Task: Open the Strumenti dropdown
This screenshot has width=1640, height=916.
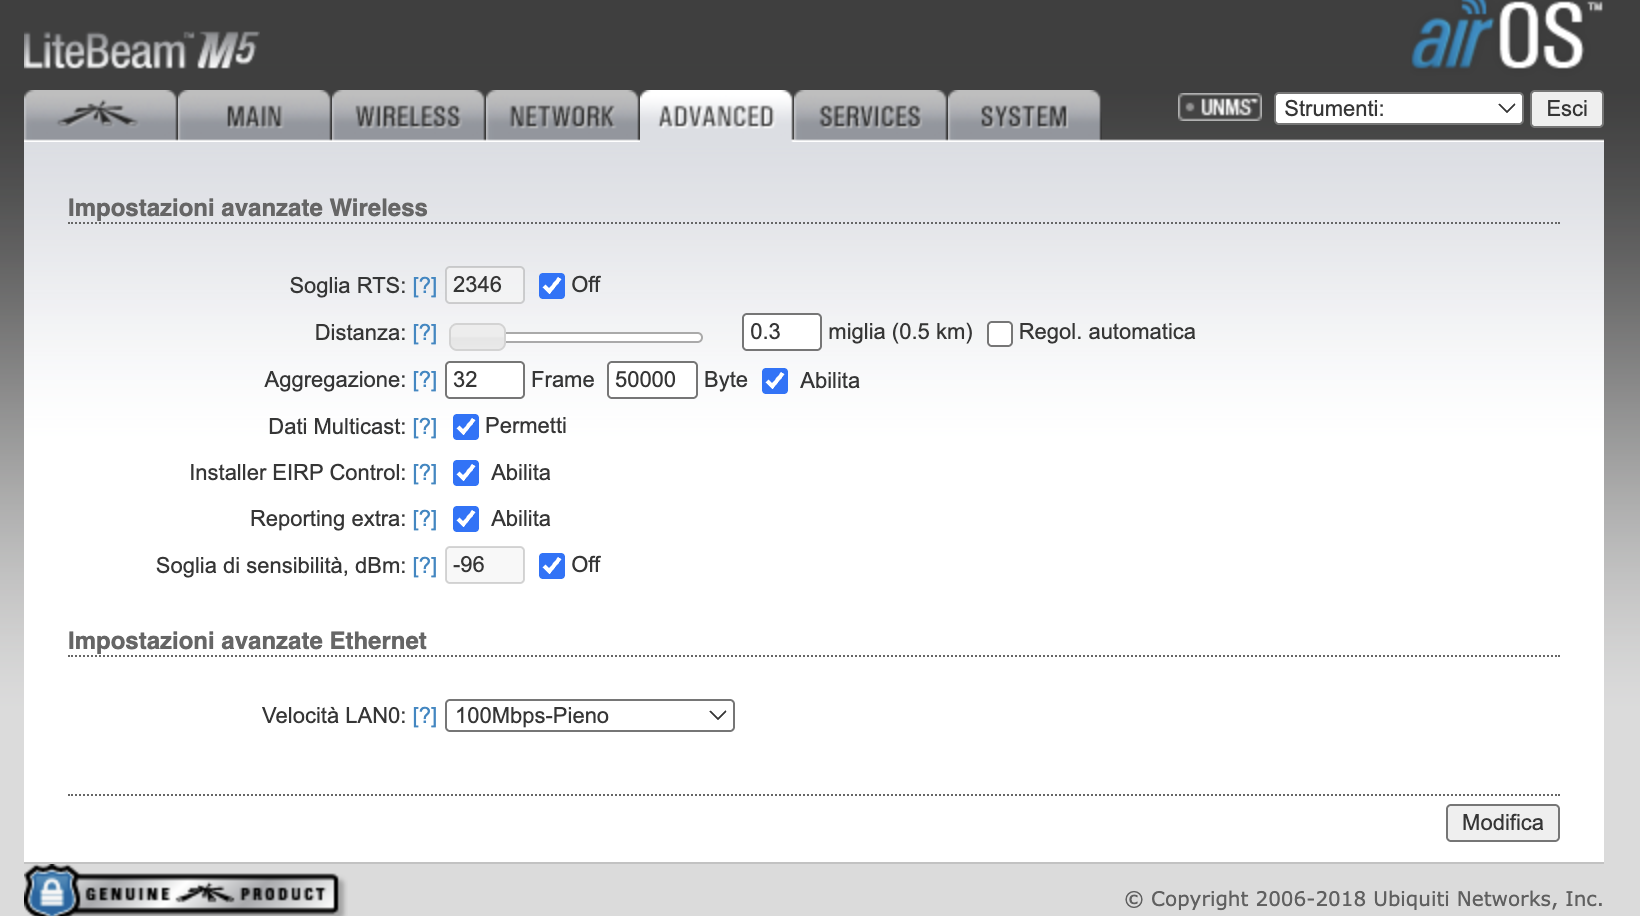Action: (1398, 108)
